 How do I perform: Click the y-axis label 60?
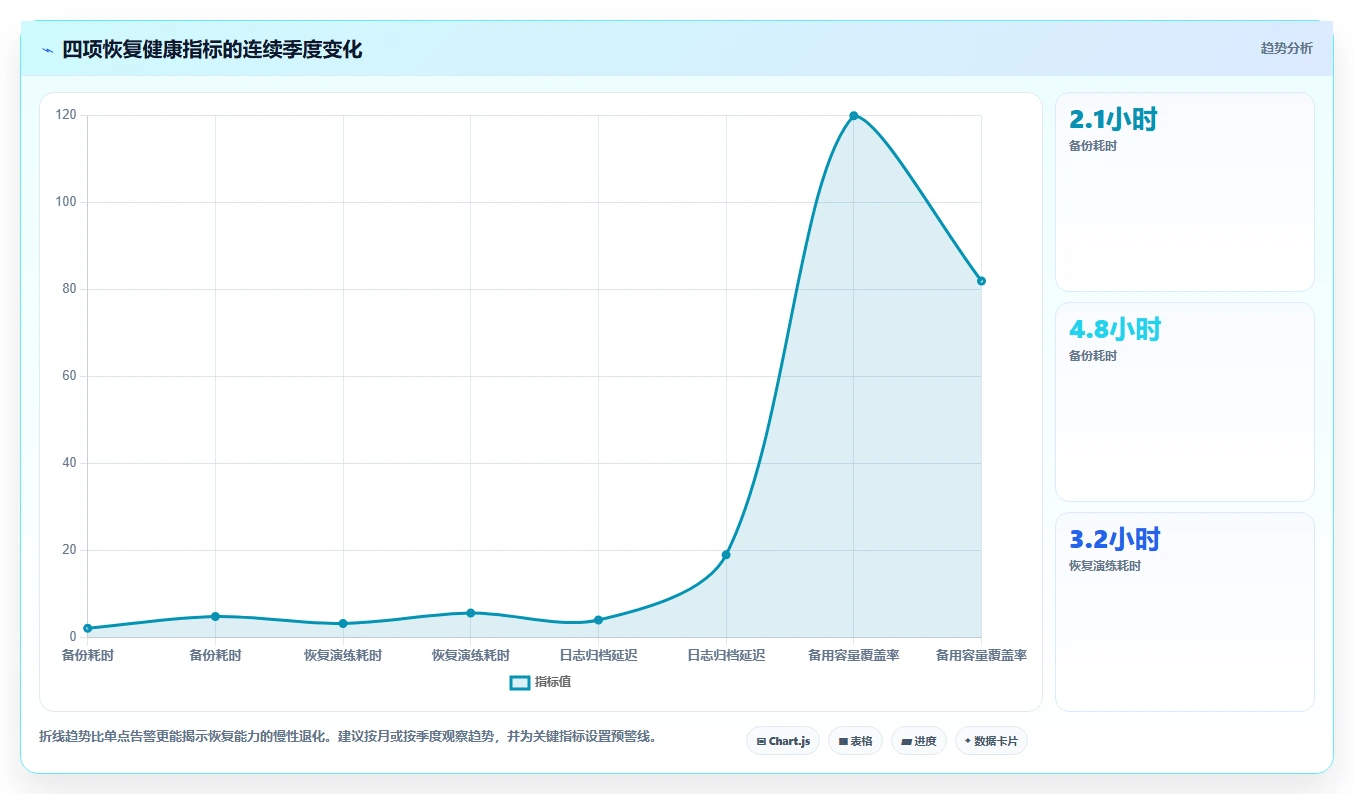pos(69,376)
